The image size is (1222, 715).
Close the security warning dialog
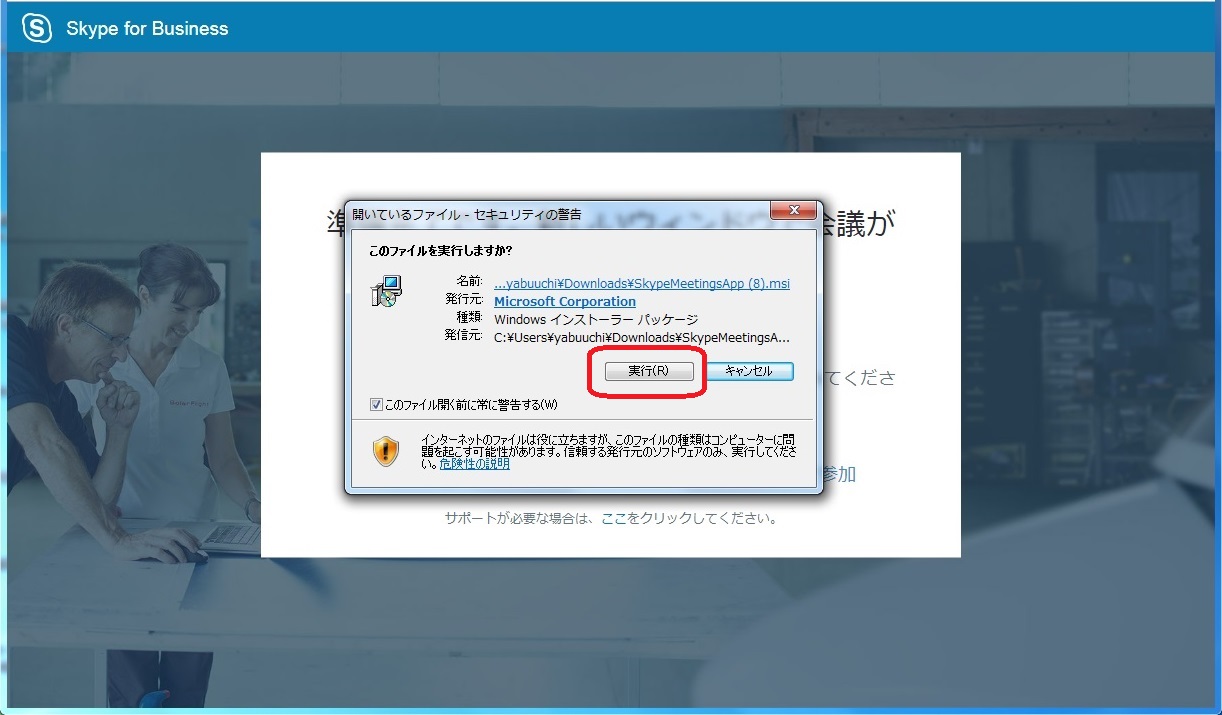[x=794, y=211]
